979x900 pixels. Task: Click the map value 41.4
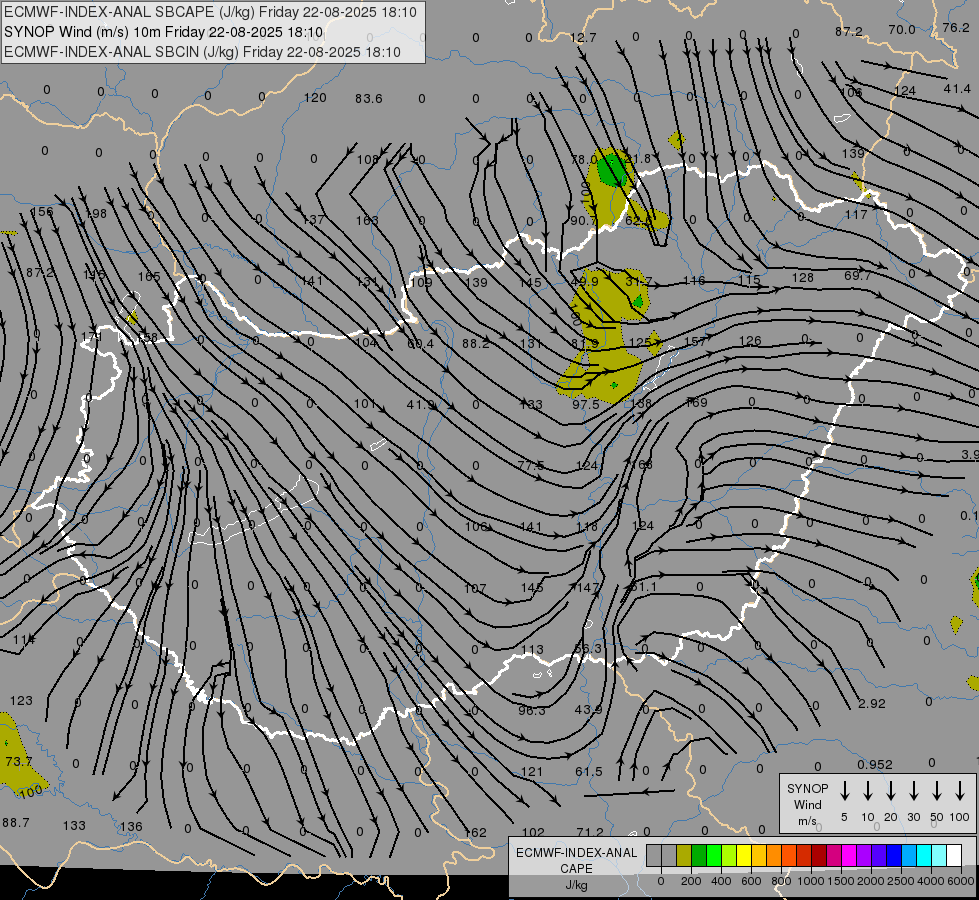(957, 89)
